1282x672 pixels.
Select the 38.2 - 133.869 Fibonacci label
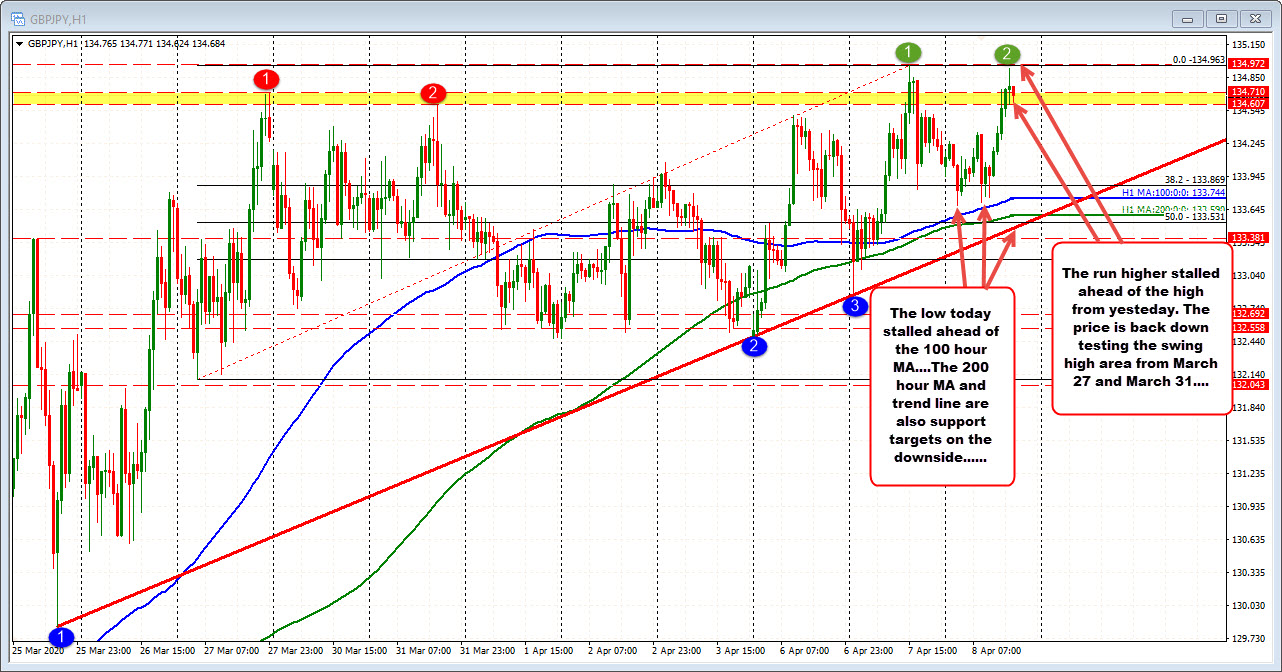1195,179
